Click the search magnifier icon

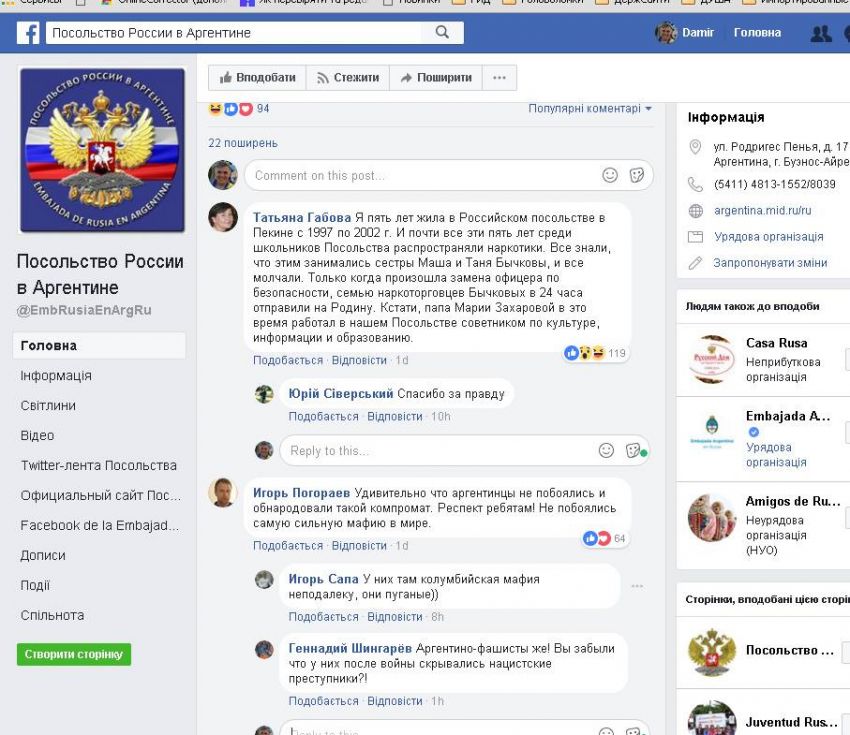[442, 33]
